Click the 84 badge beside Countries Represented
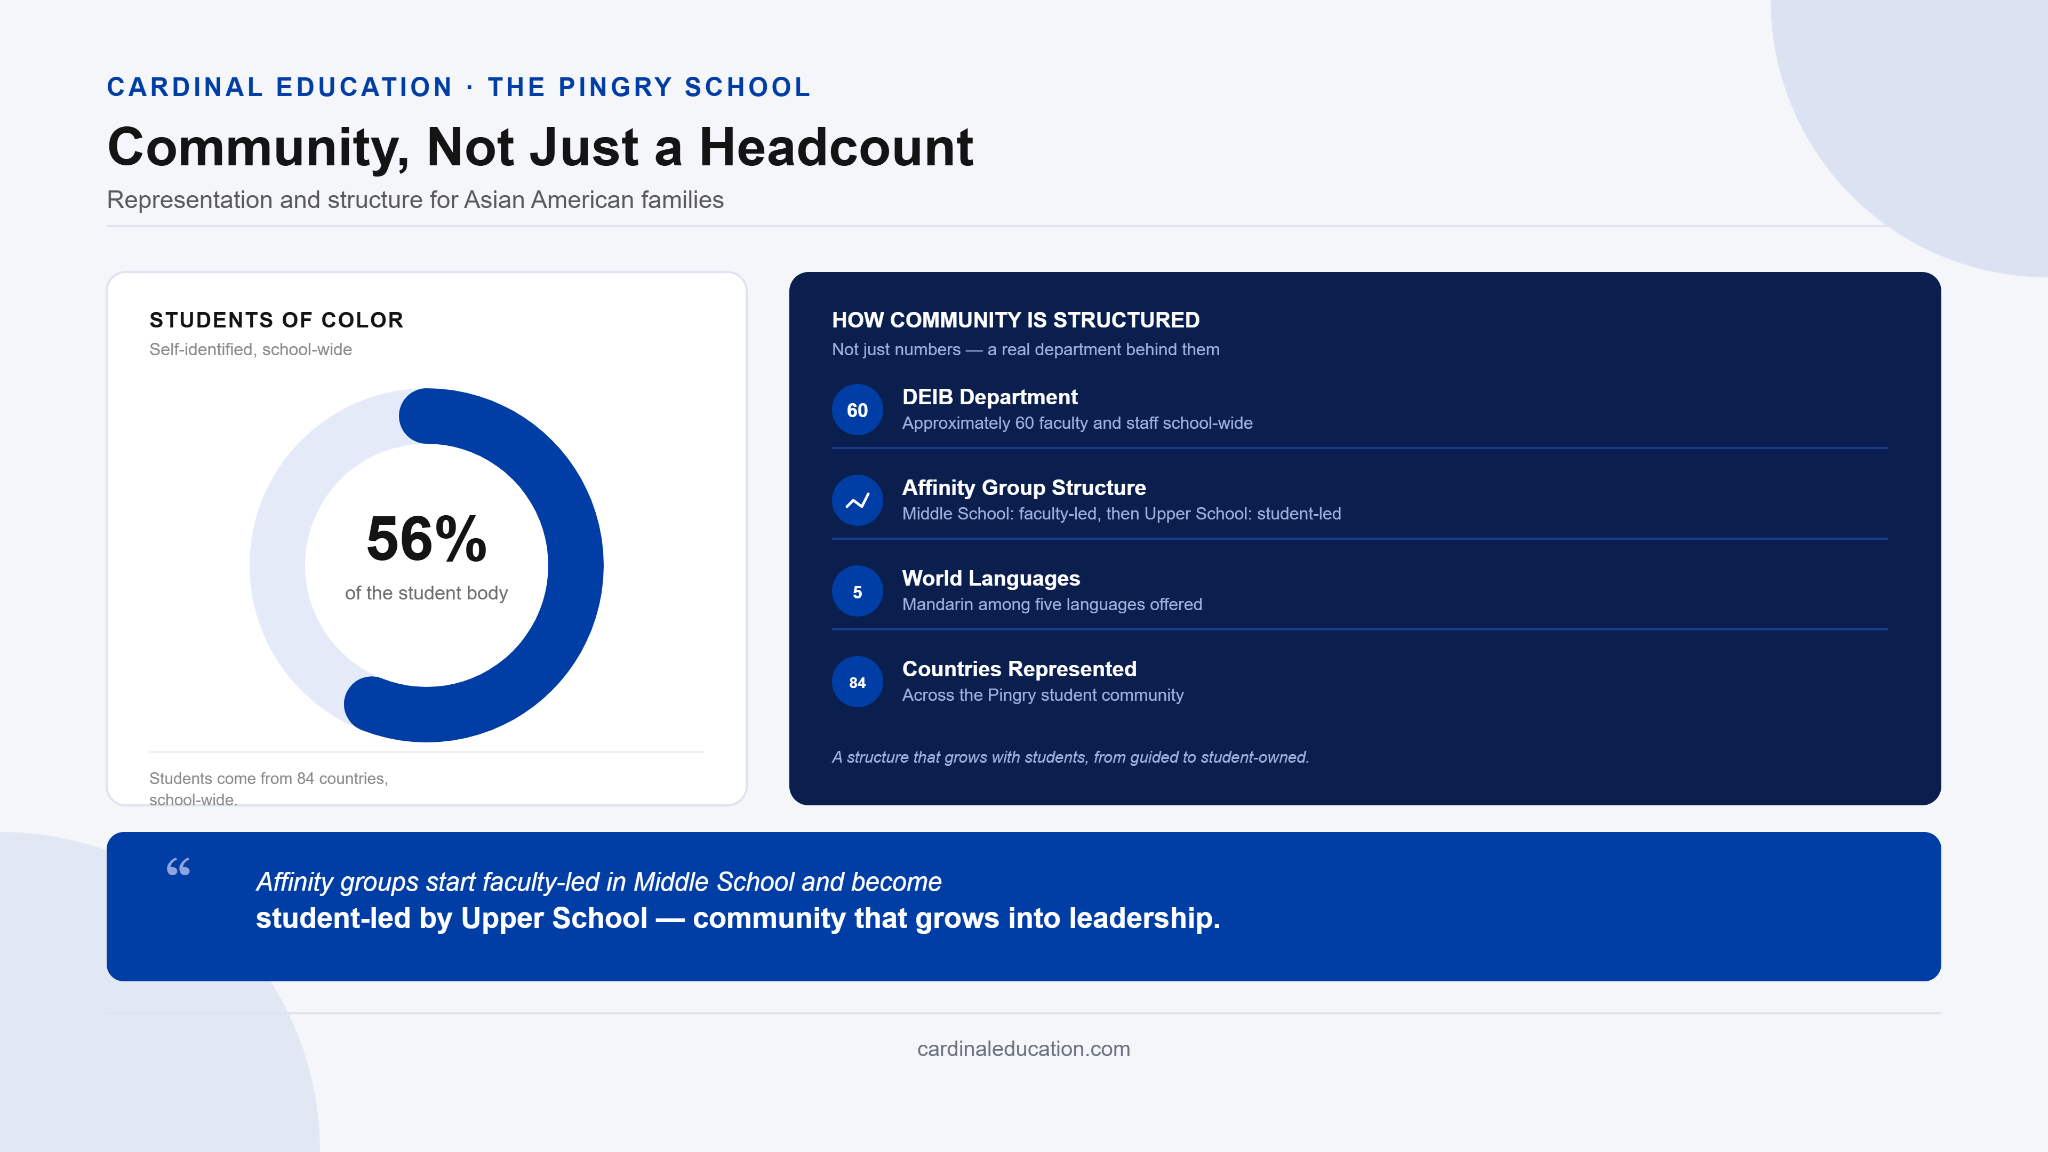The width and height of the screenshot is (2048, 1152). click(x=857, y=682)
